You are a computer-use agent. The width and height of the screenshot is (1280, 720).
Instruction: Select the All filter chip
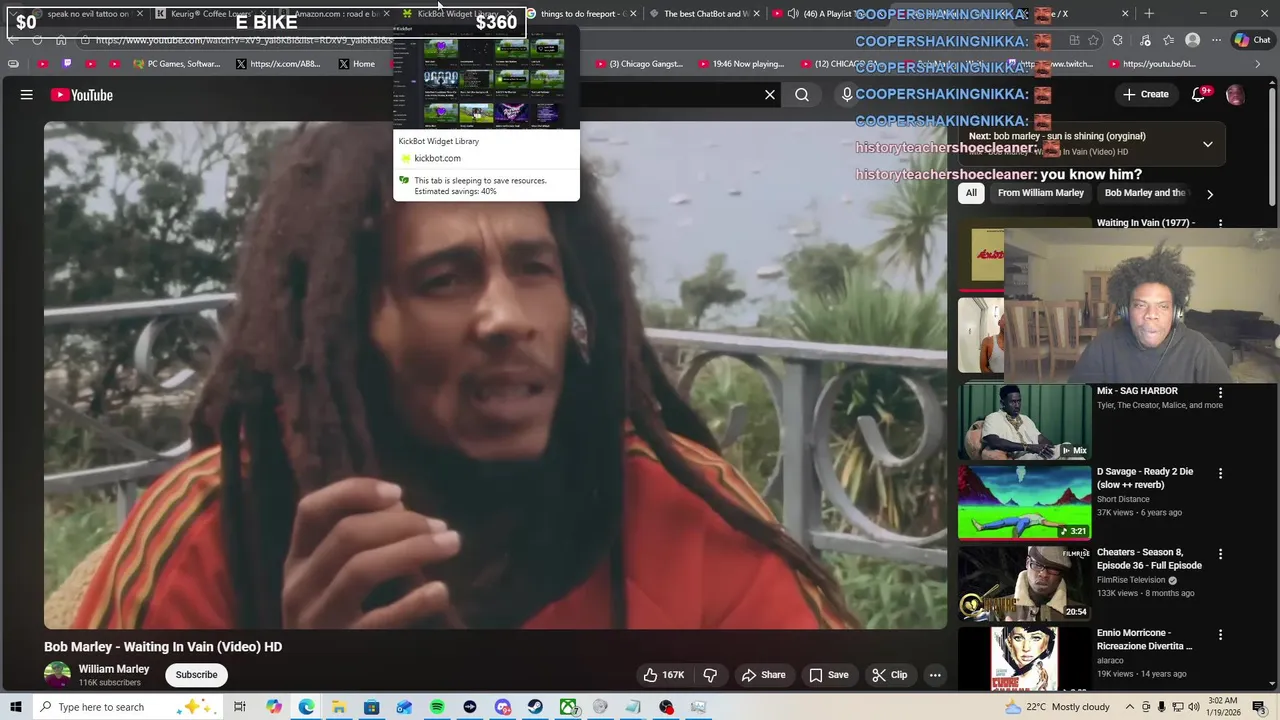pos(971,193)
